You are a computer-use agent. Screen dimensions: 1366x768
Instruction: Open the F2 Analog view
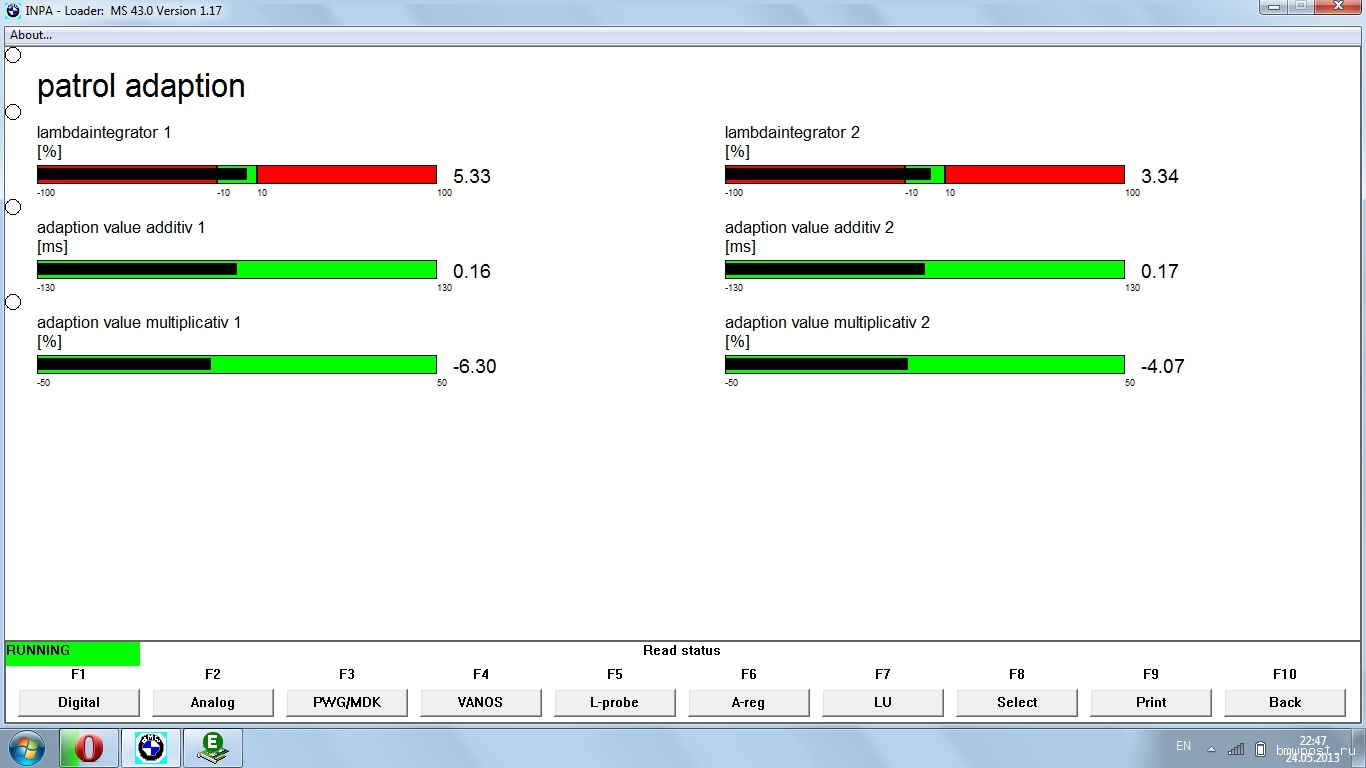pos(212,702)
